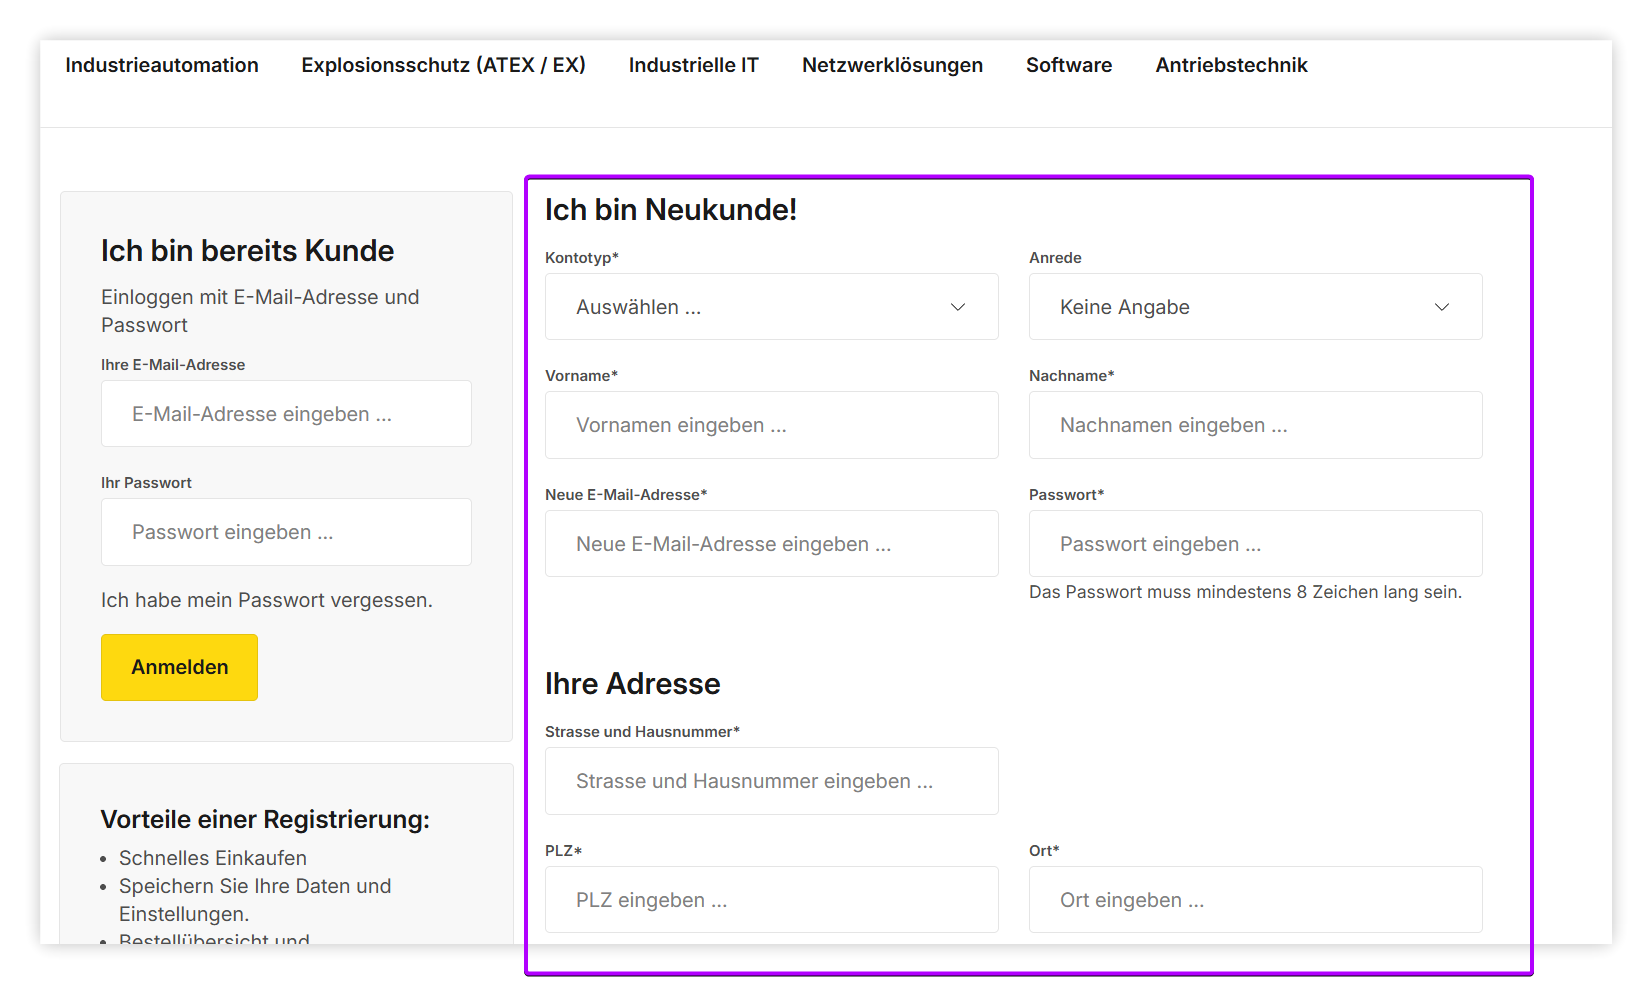This screenshot has width=1652, height=984.
Task: Open the Industrieautomation menu
Action: point(162,65)
